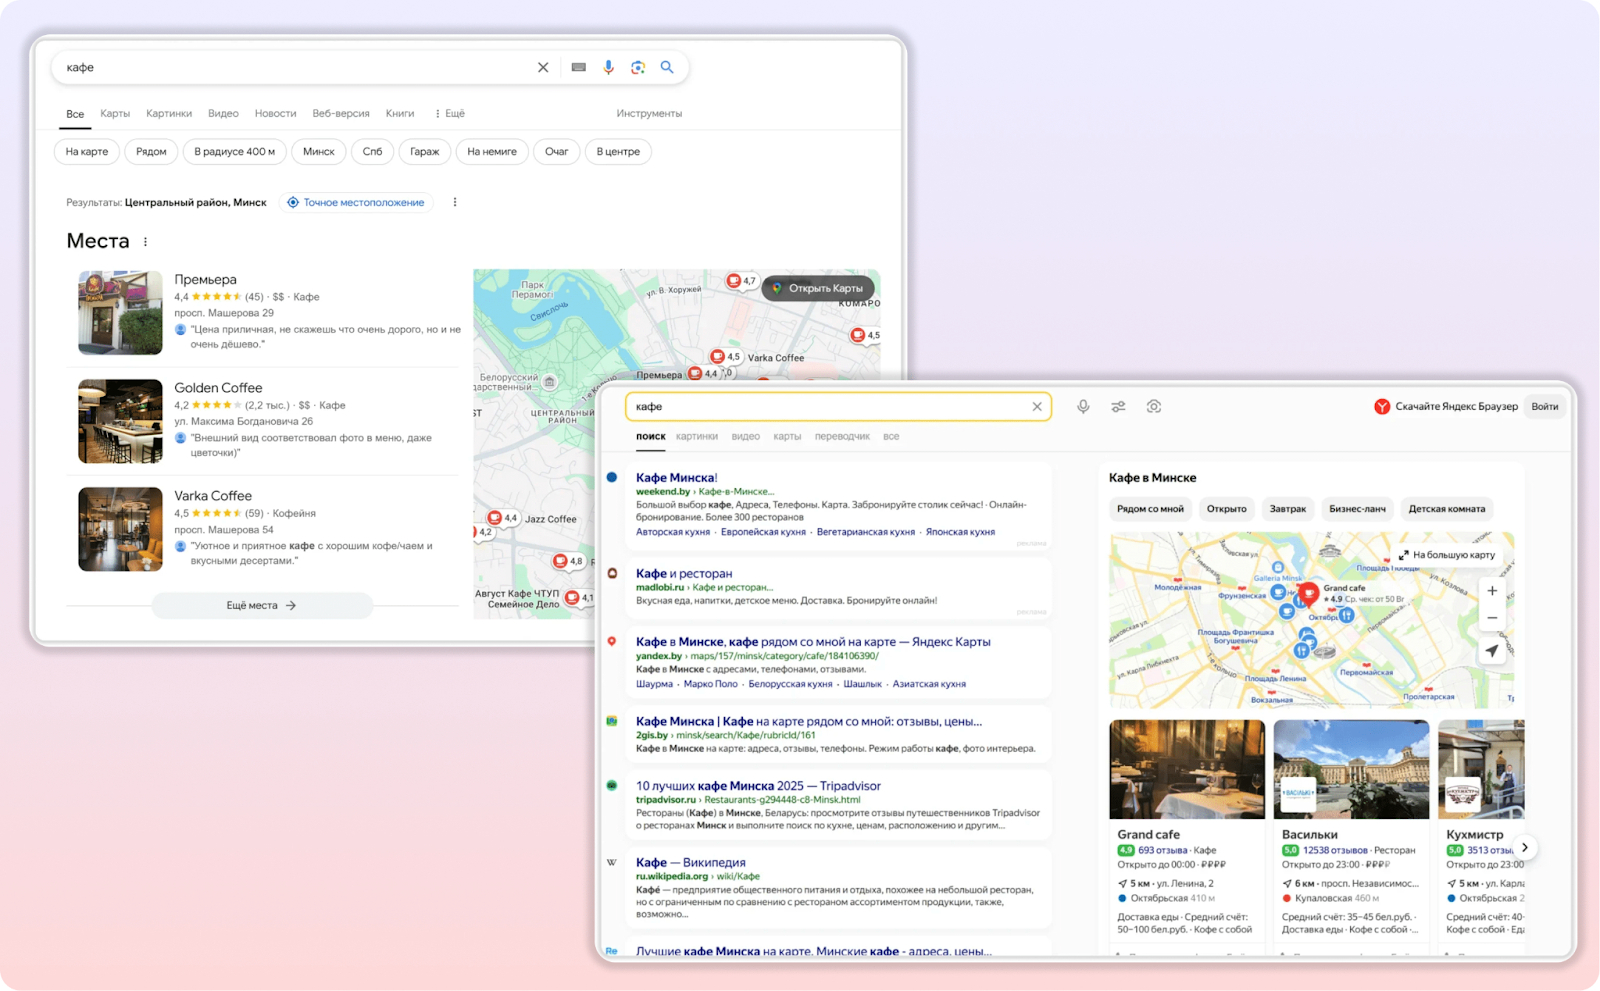Screen dimensions: 1600x991
Task: Start Google voice search with the microphone
Action: [x=608, y=67]
